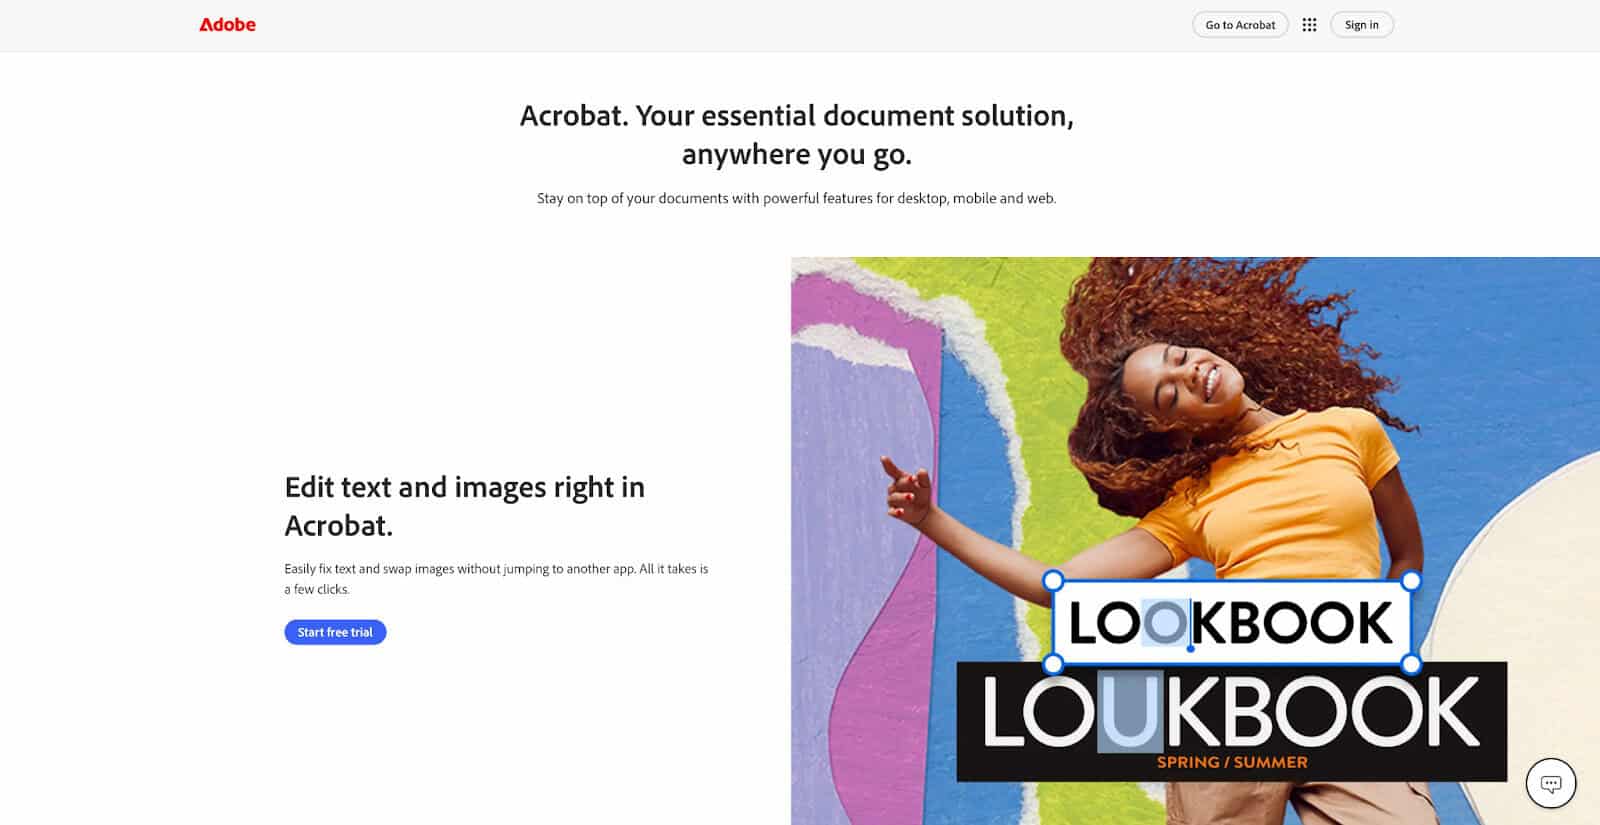Click the Stay on top of your documents subtitle
Image resolution: width=1600 pixels, height=825 pixels.
pos(797,198)
